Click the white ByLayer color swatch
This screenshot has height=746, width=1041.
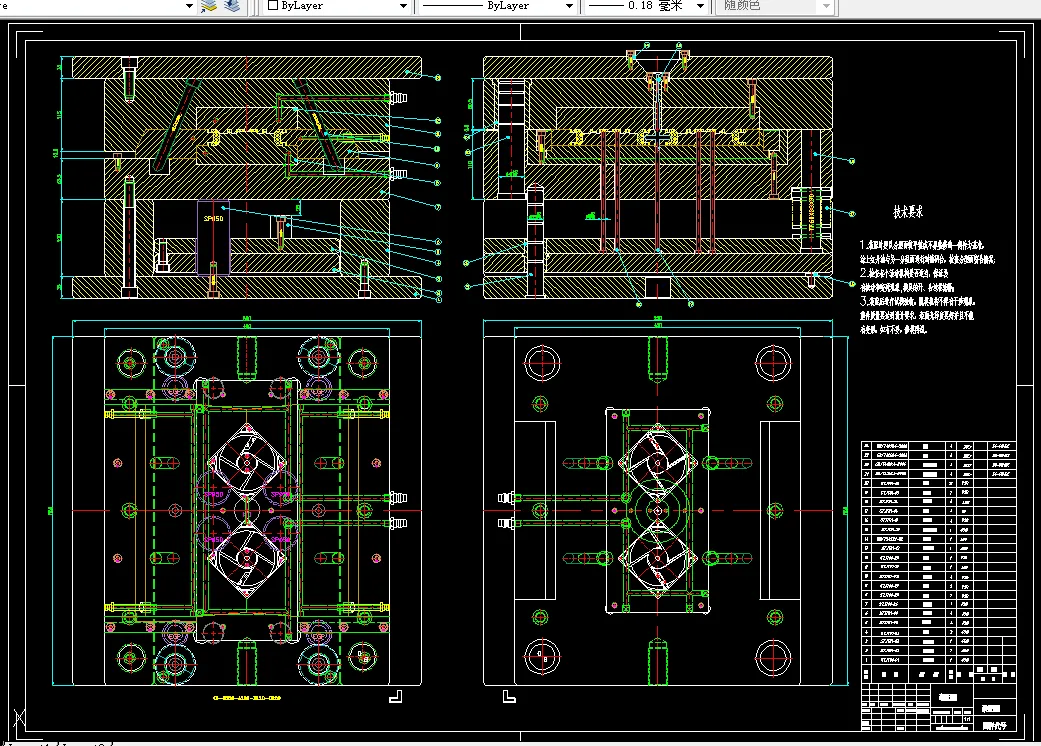click(x=273, y=6)
